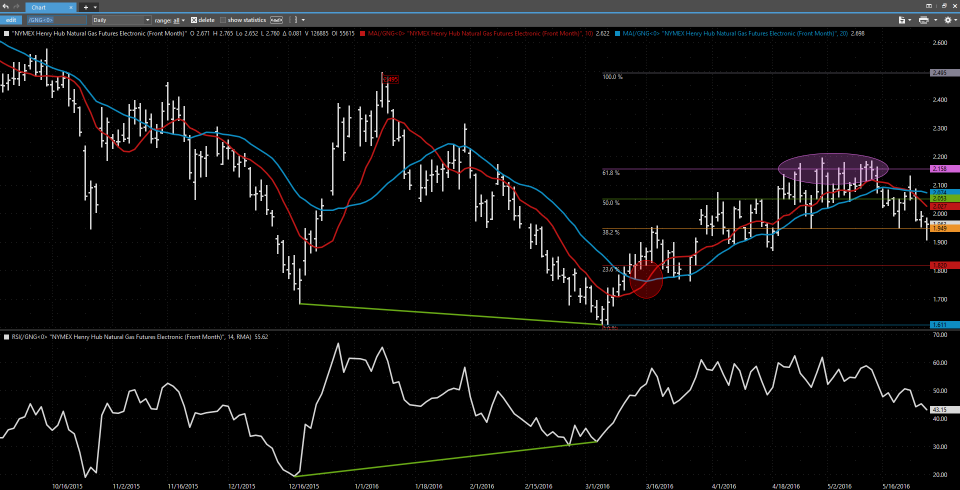Select the red circle crossover annotation

click(x=647, y=280)
